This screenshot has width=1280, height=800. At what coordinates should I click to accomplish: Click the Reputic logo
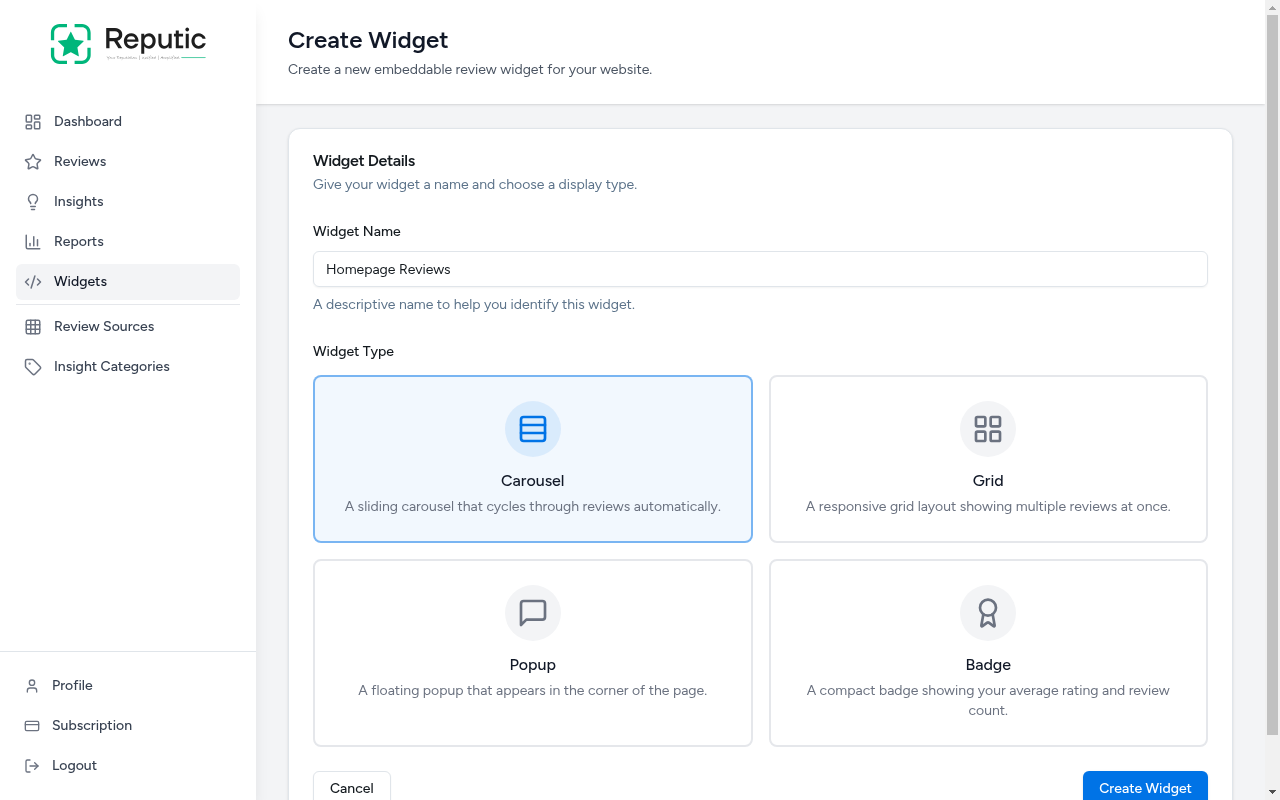128,43
